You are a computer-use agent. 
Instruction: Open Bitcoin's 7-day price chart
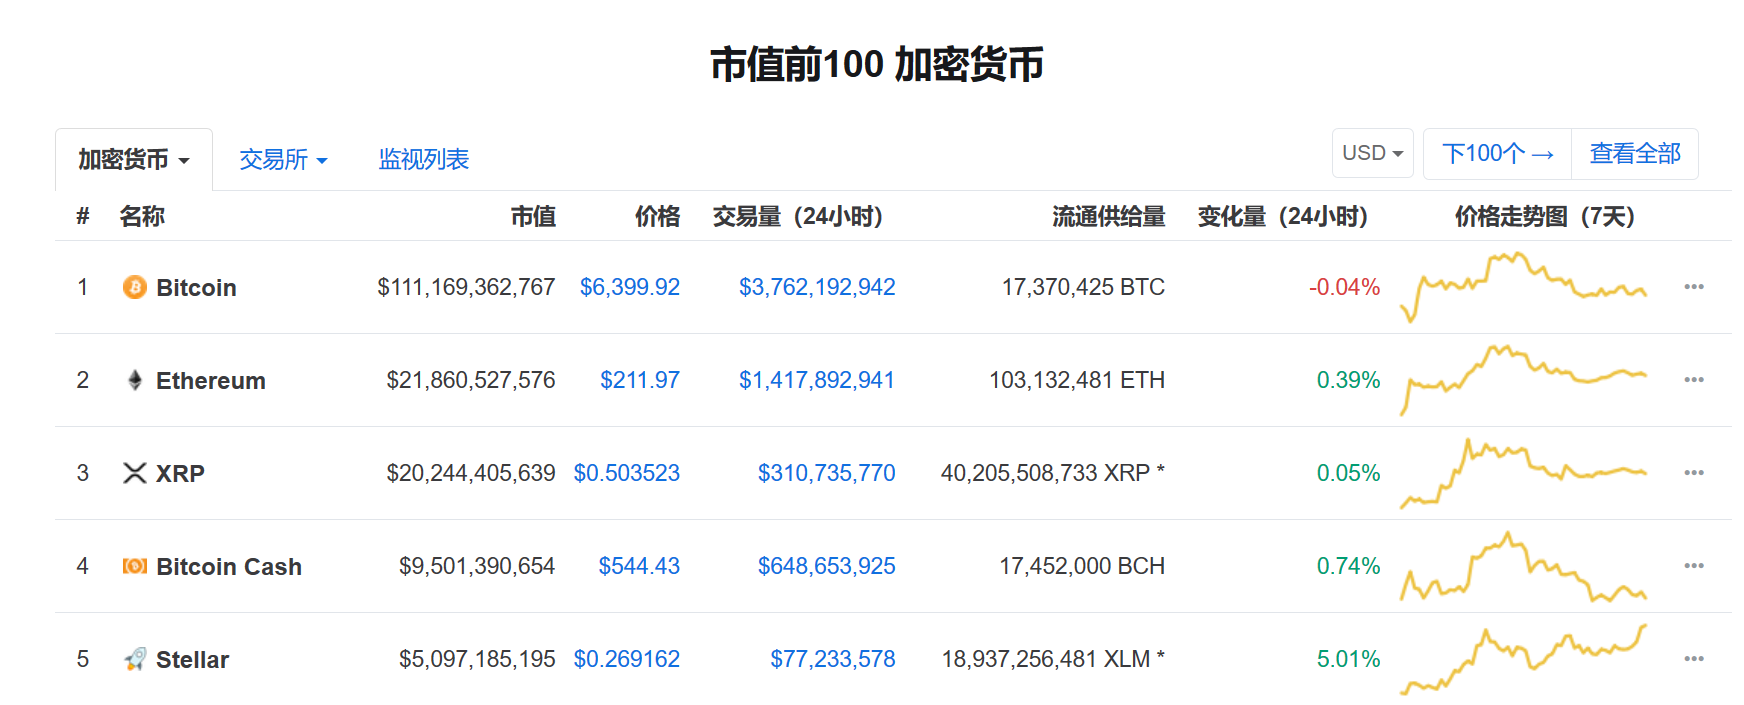tap(1523, 287)
